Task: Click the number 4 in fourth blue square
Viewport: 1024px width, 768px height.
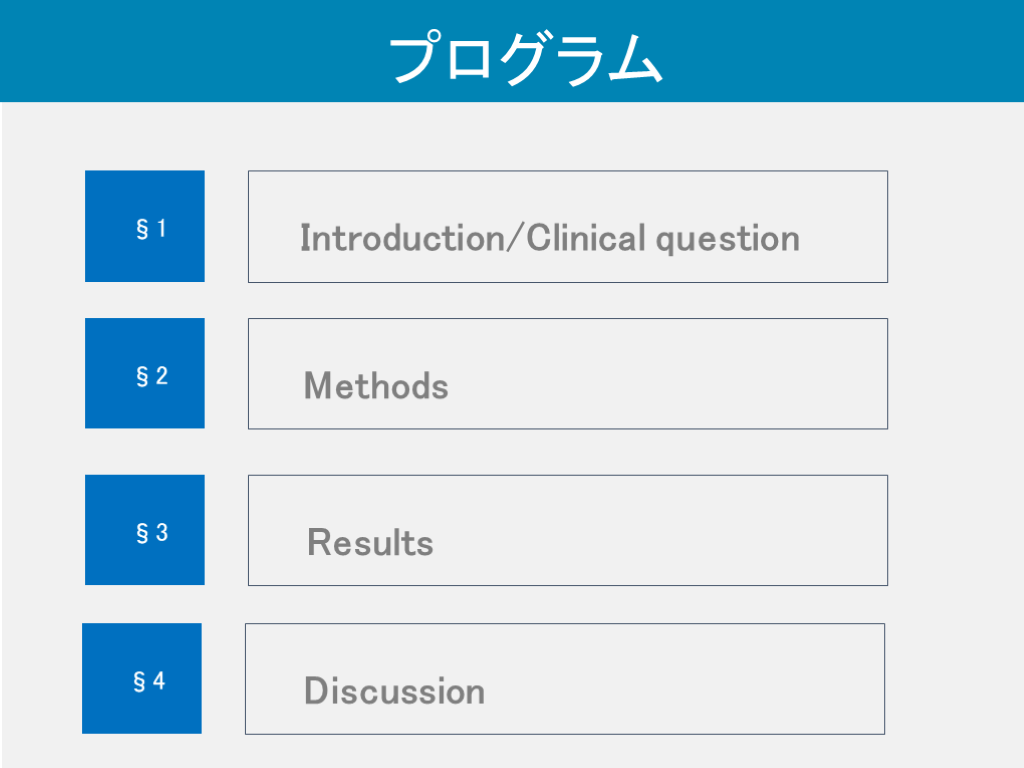Action: coord(158,682)
